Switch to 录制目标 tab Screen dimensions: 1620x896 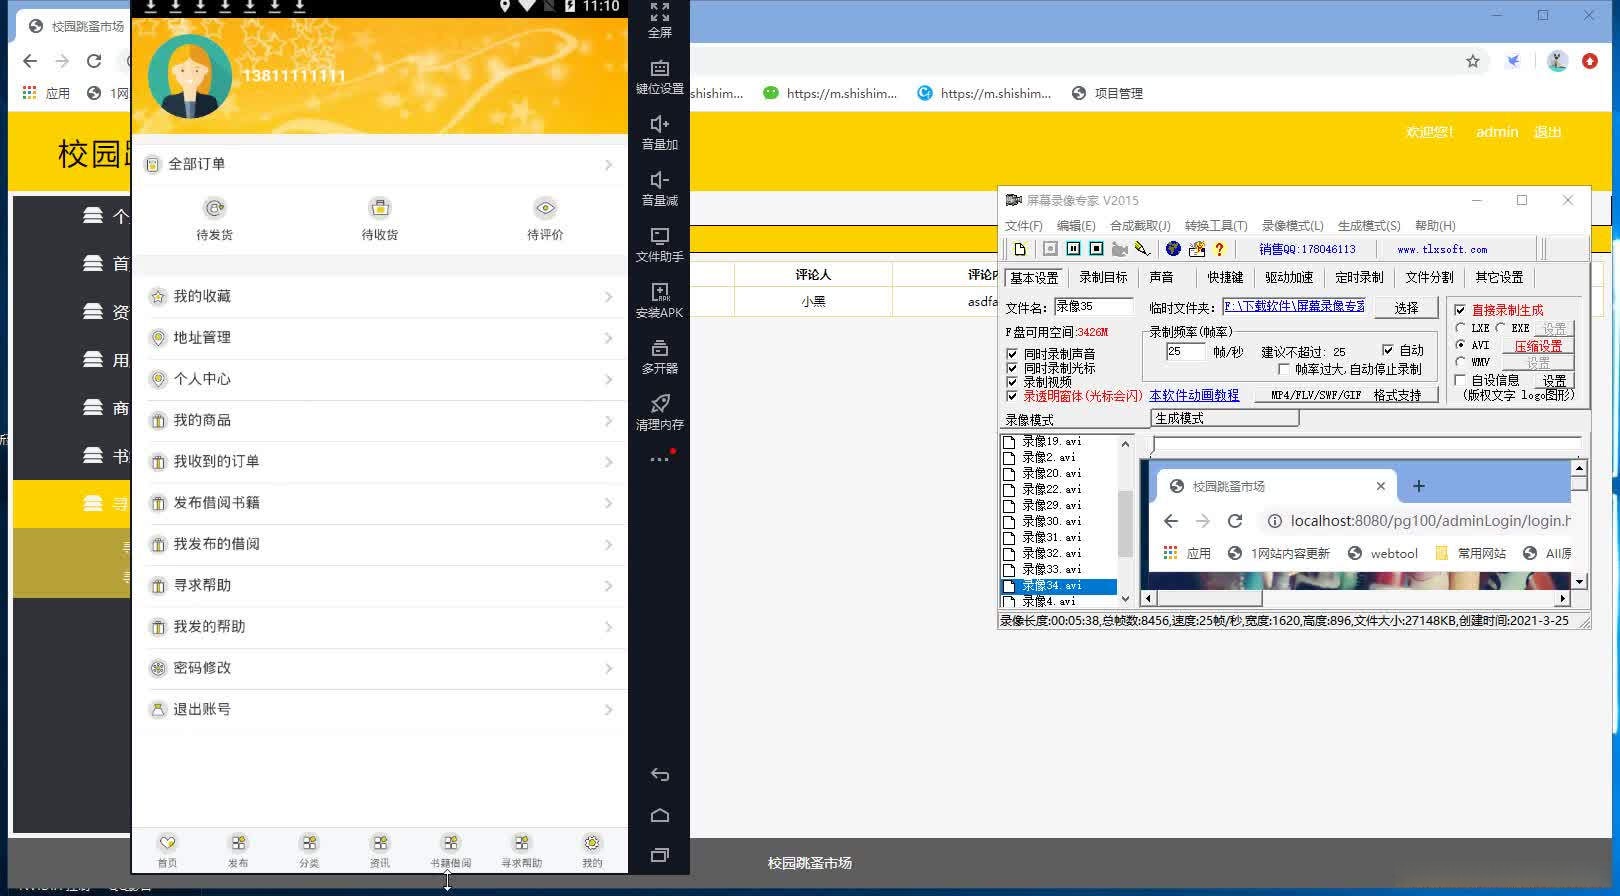(1103, 278)
